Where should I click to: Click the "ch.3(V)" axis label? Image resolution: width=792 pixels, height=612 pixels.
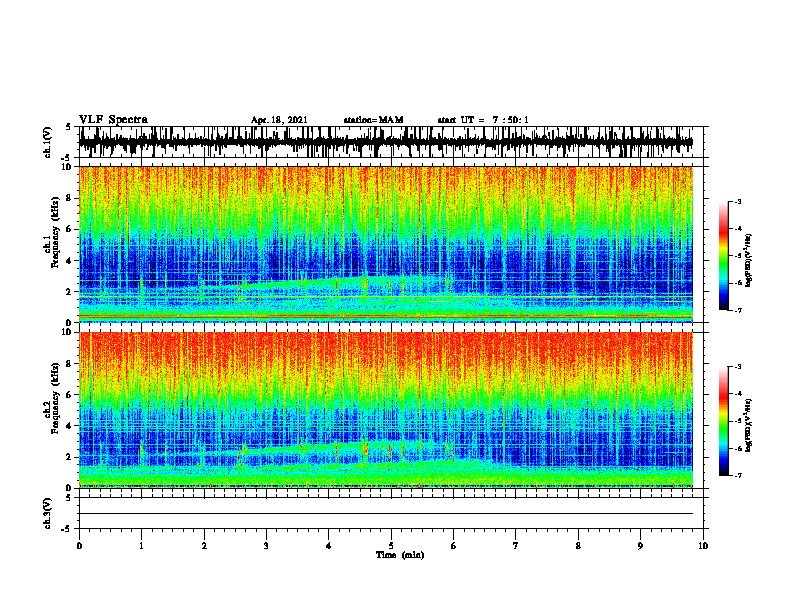coord(48,513)
